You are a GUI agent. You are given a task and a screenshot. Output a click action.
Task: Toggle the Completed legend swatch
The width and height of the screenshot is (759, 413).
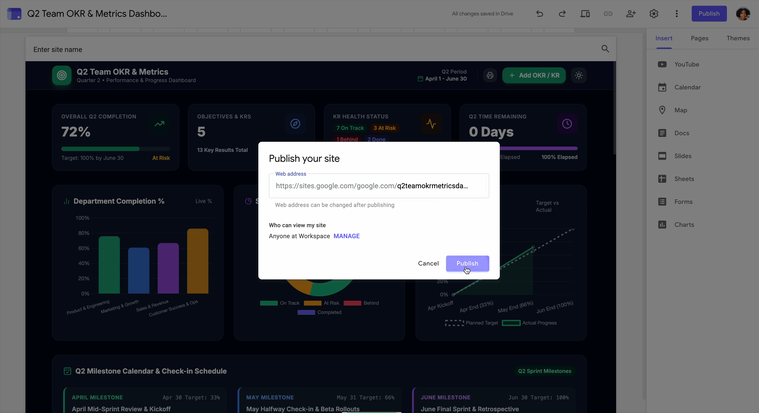pyautogui.click(x=306, y=312)
